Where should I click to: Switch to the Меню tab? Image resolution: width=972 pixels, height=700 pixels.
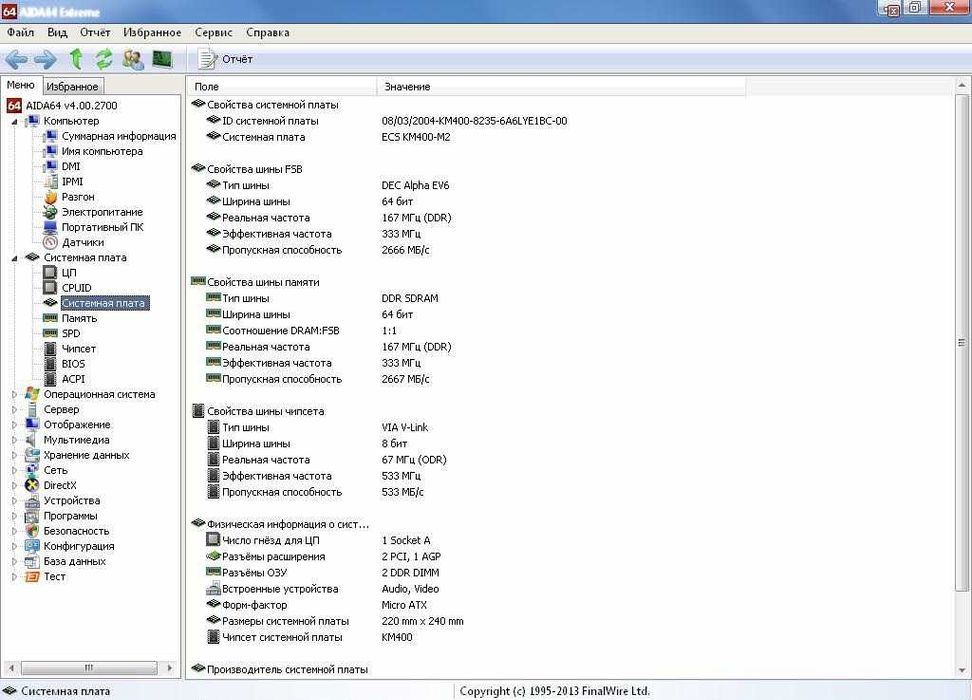point(20,85)
